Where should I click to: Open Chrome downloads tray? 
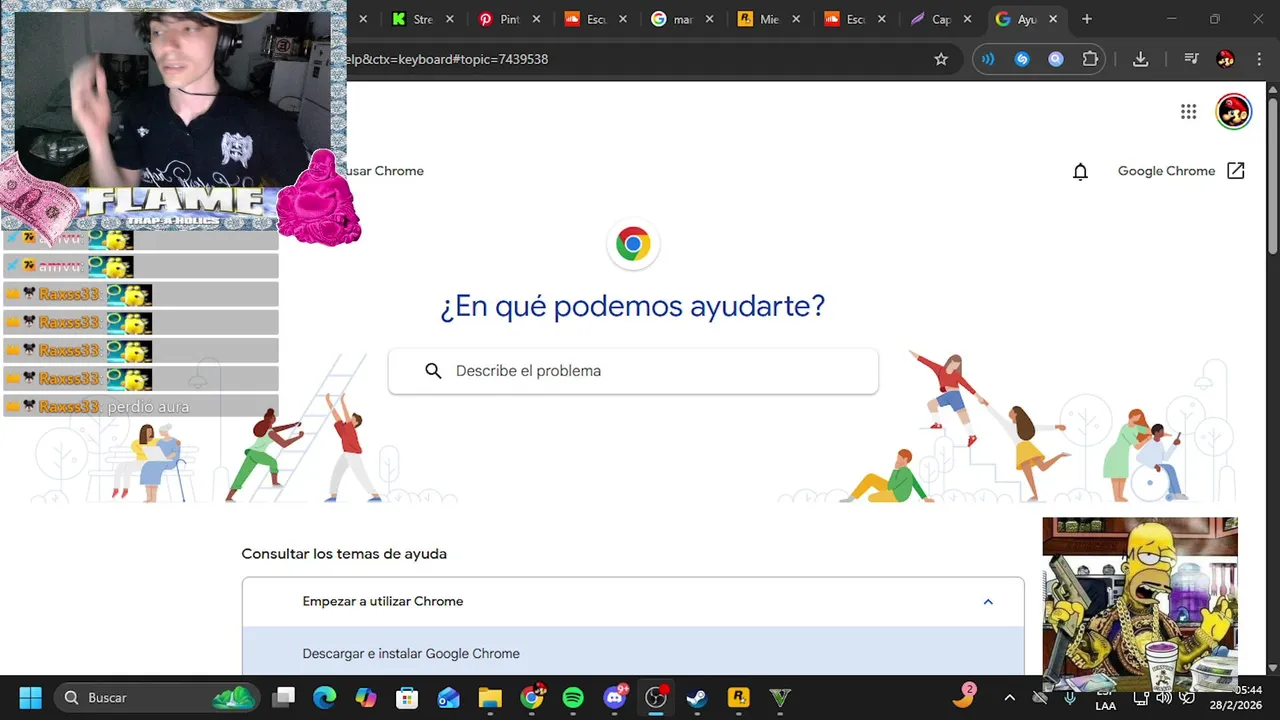[x=1140, y=59]
